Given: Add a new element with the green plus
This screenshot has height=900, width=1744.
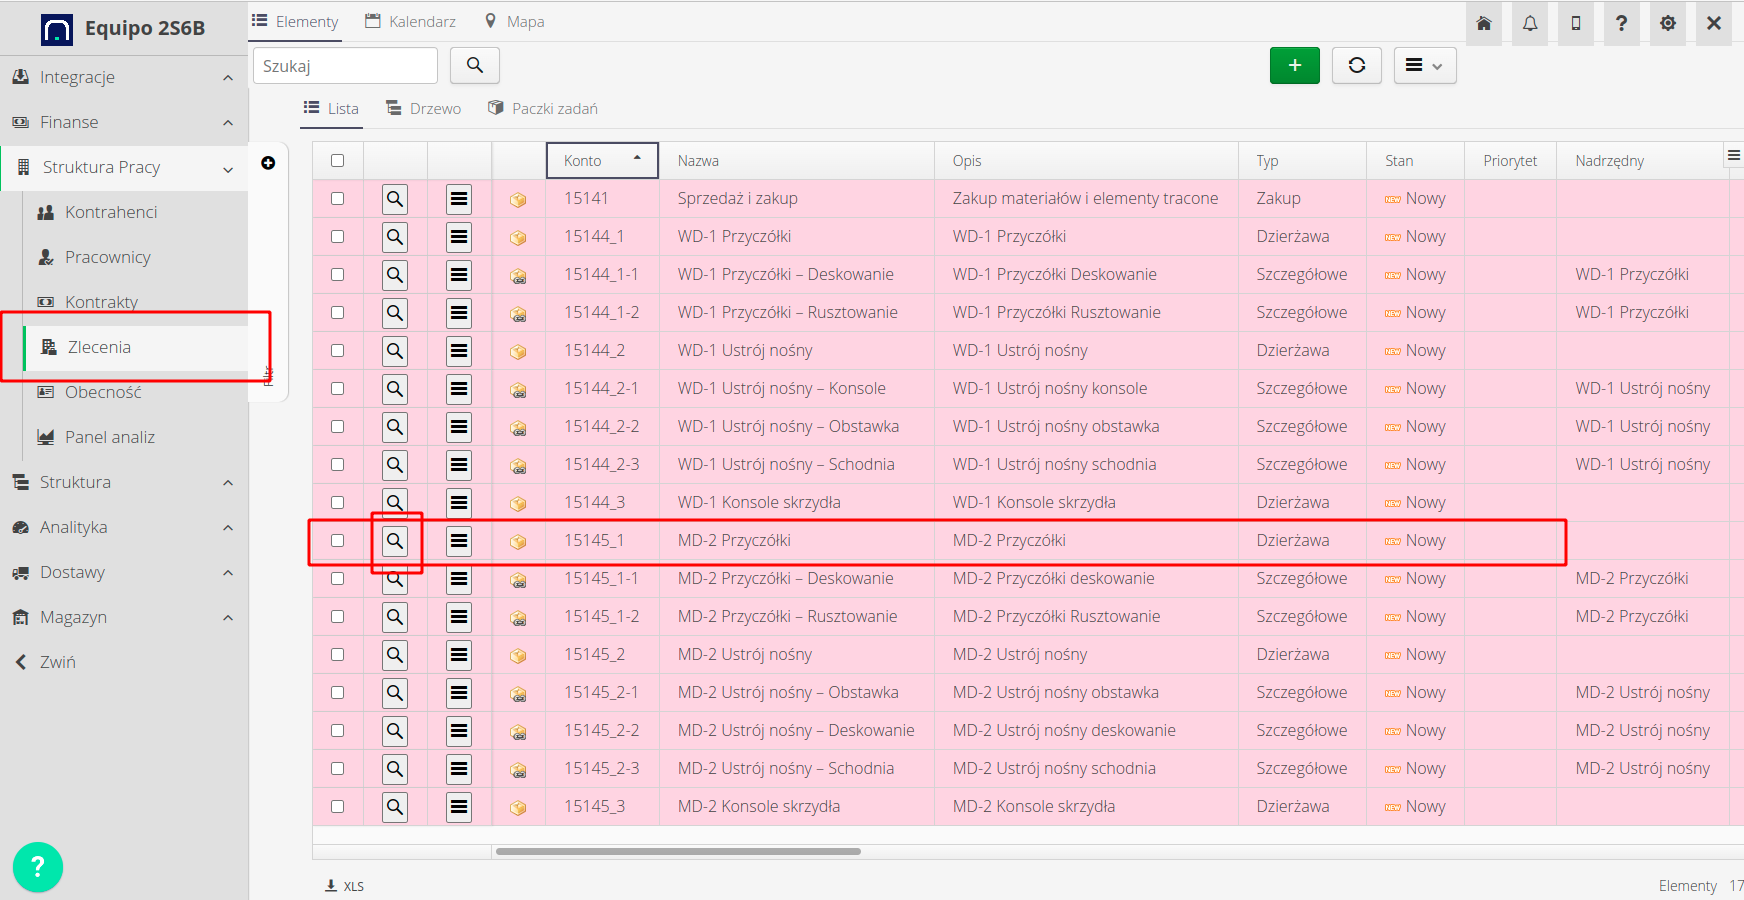Looking at the screenshot, I should tap(1294, 65).
